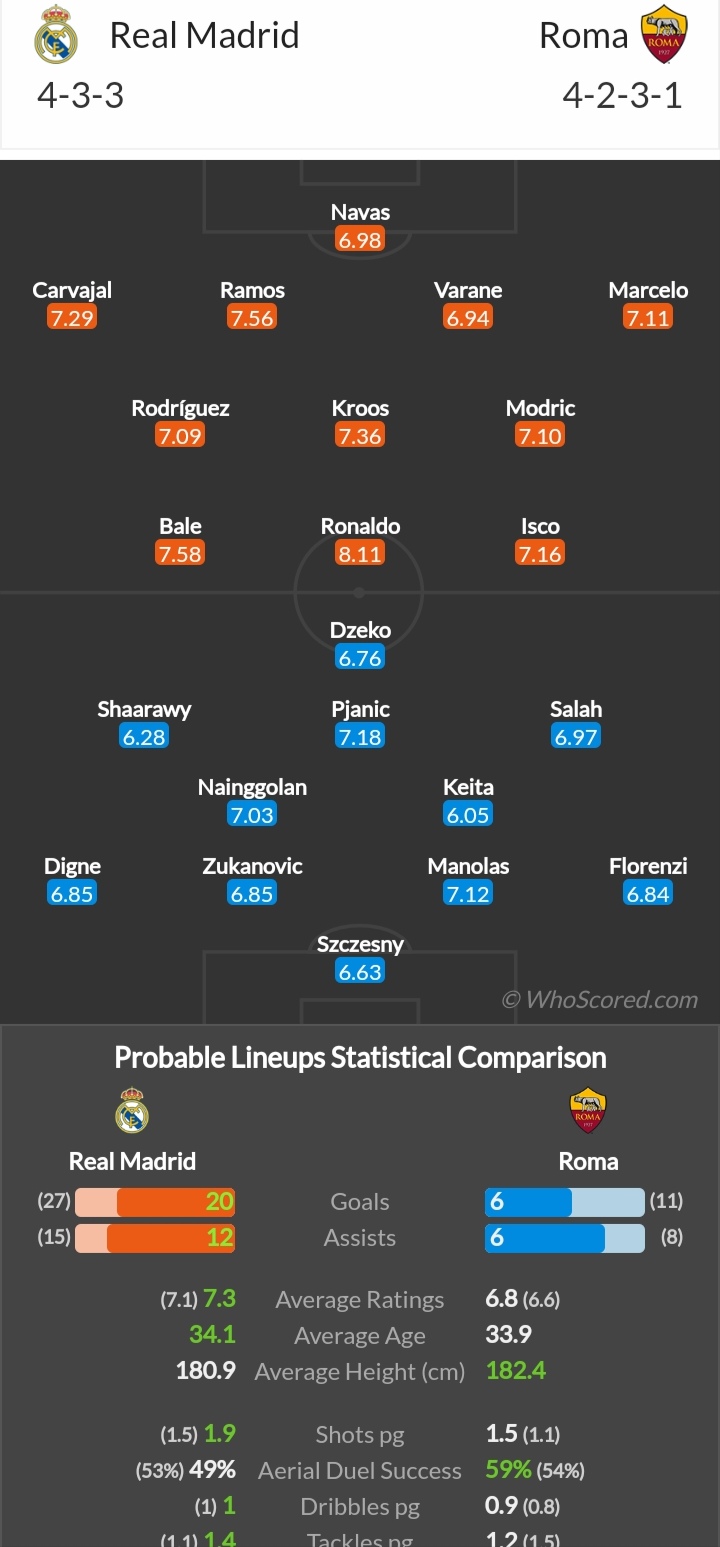Click Roma's blue Assists bar
The image size is (720, 1547).
click(544, 1238)
